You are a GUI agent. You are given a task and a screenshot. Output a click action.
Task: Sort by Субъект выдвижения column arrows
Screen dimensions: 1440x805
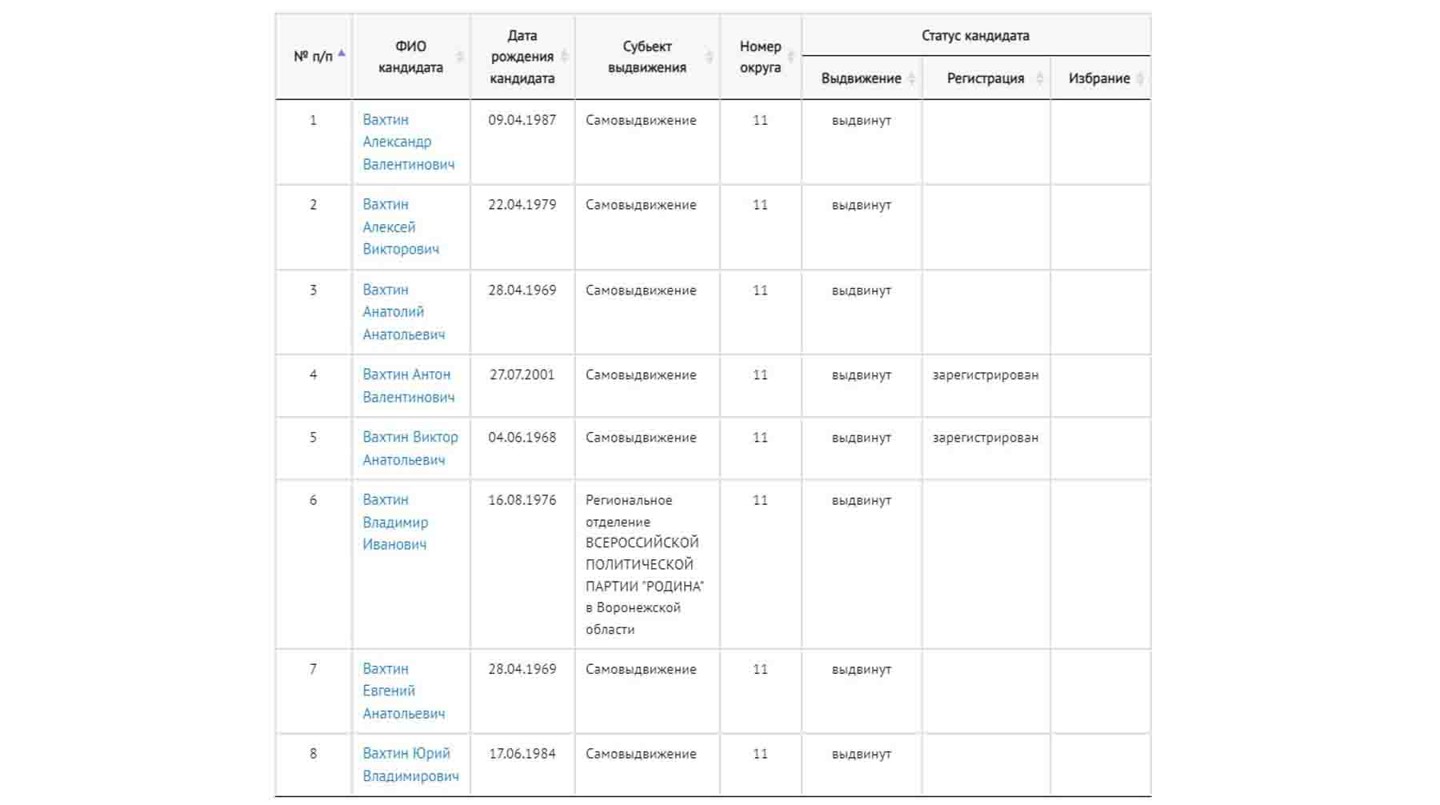point(709,57)
